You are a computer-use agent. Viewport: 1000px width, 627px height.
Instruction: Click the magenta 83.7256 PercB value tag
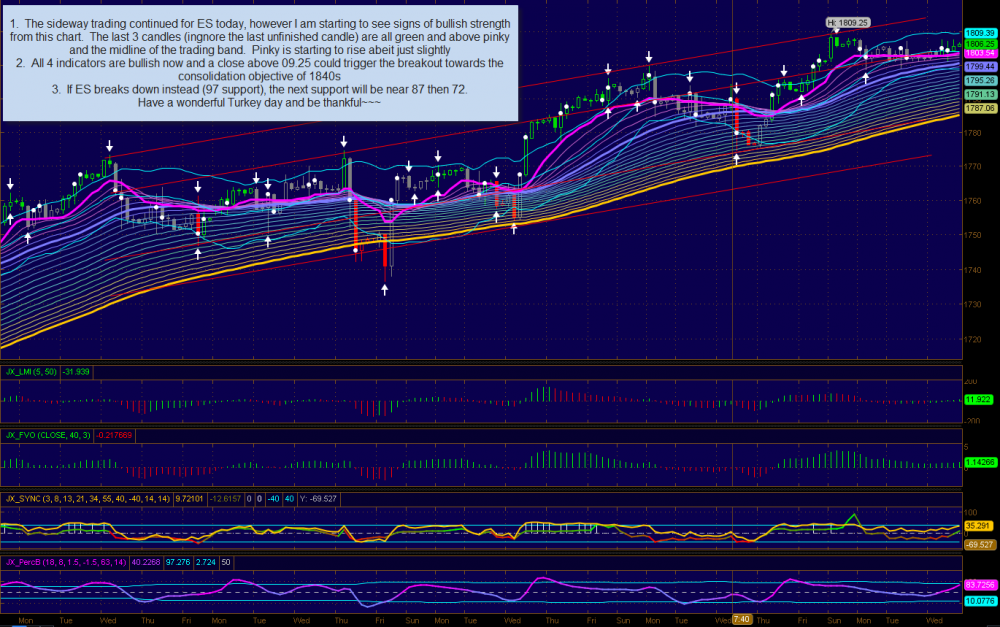point(979,584)
